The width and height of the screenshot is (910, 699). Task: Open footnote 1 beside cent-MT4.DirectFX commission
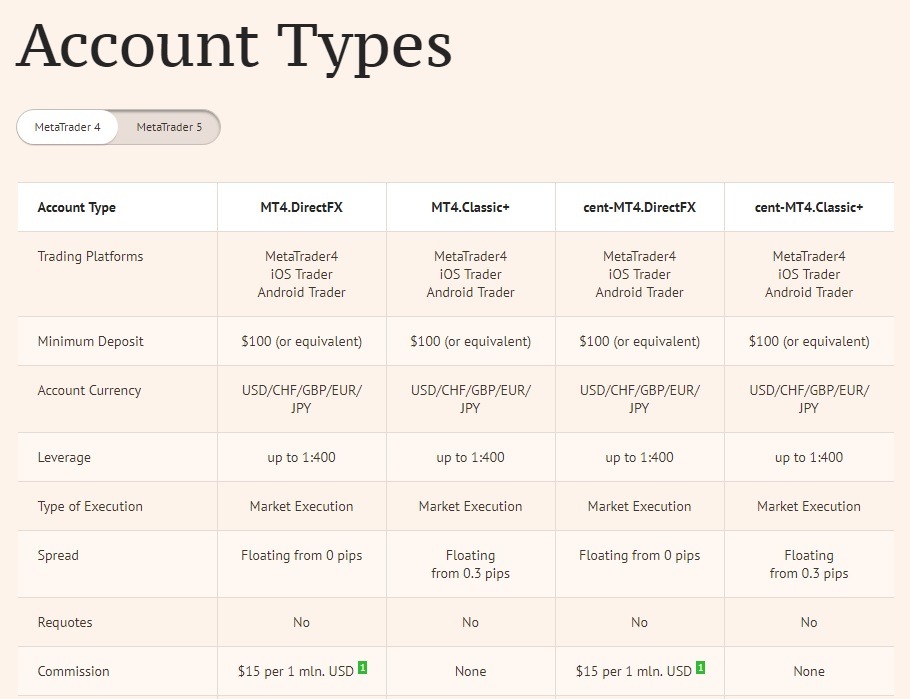700,668
